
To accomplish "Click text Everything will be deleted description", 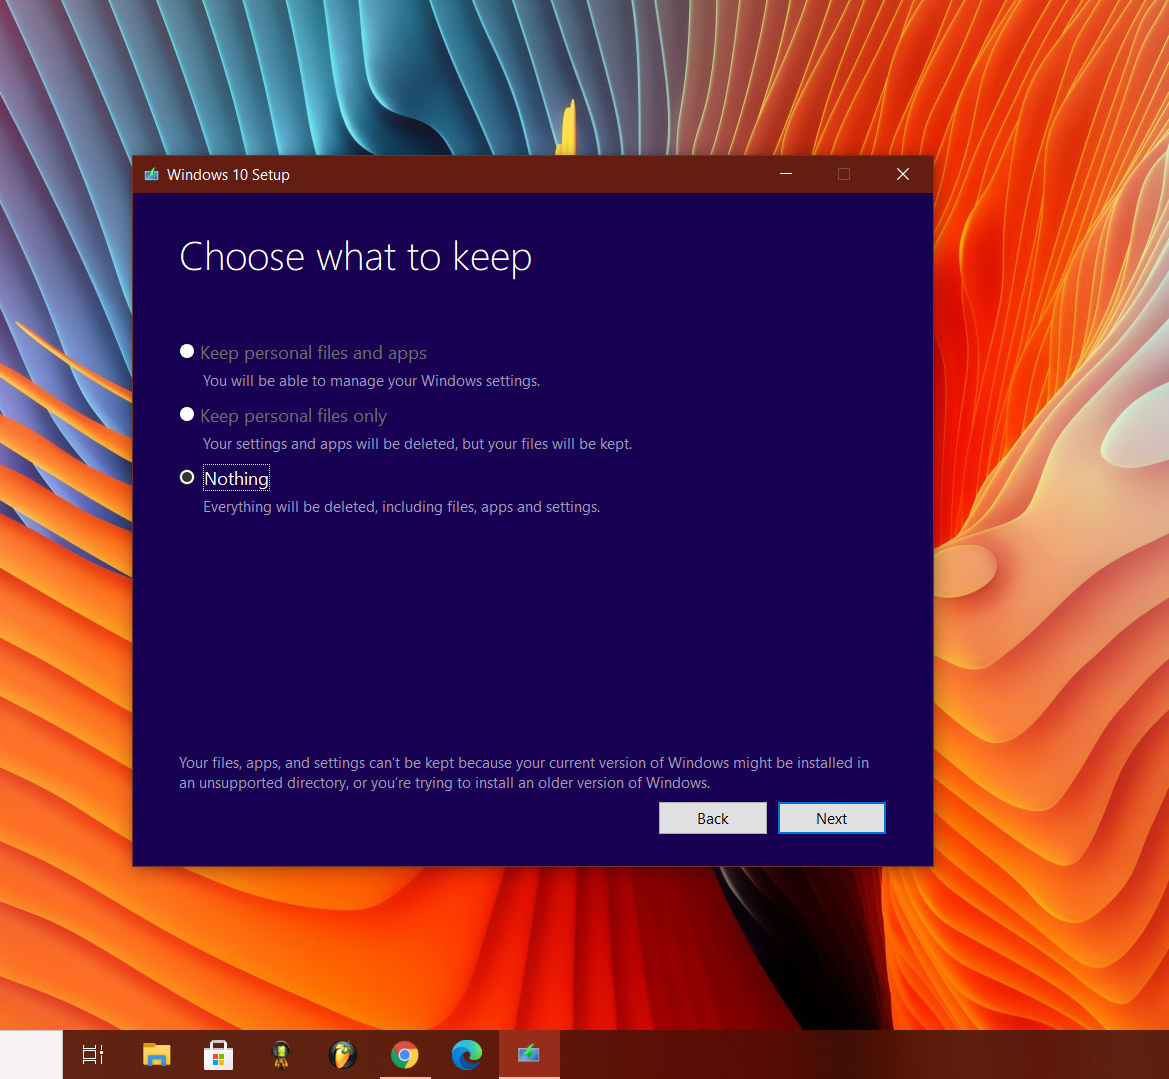I will (x=401, y=507).
